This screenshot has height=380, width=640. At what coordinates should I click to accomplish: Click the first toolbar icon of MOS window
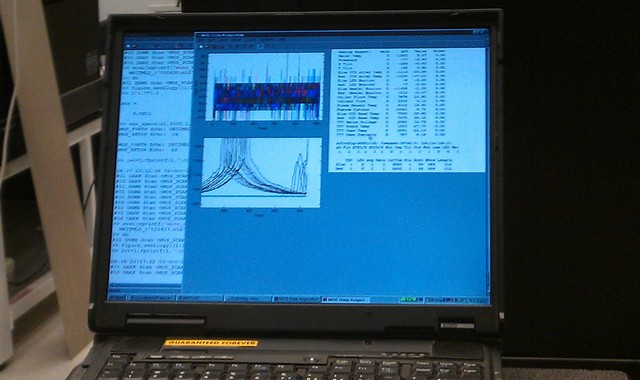(201, 46)
